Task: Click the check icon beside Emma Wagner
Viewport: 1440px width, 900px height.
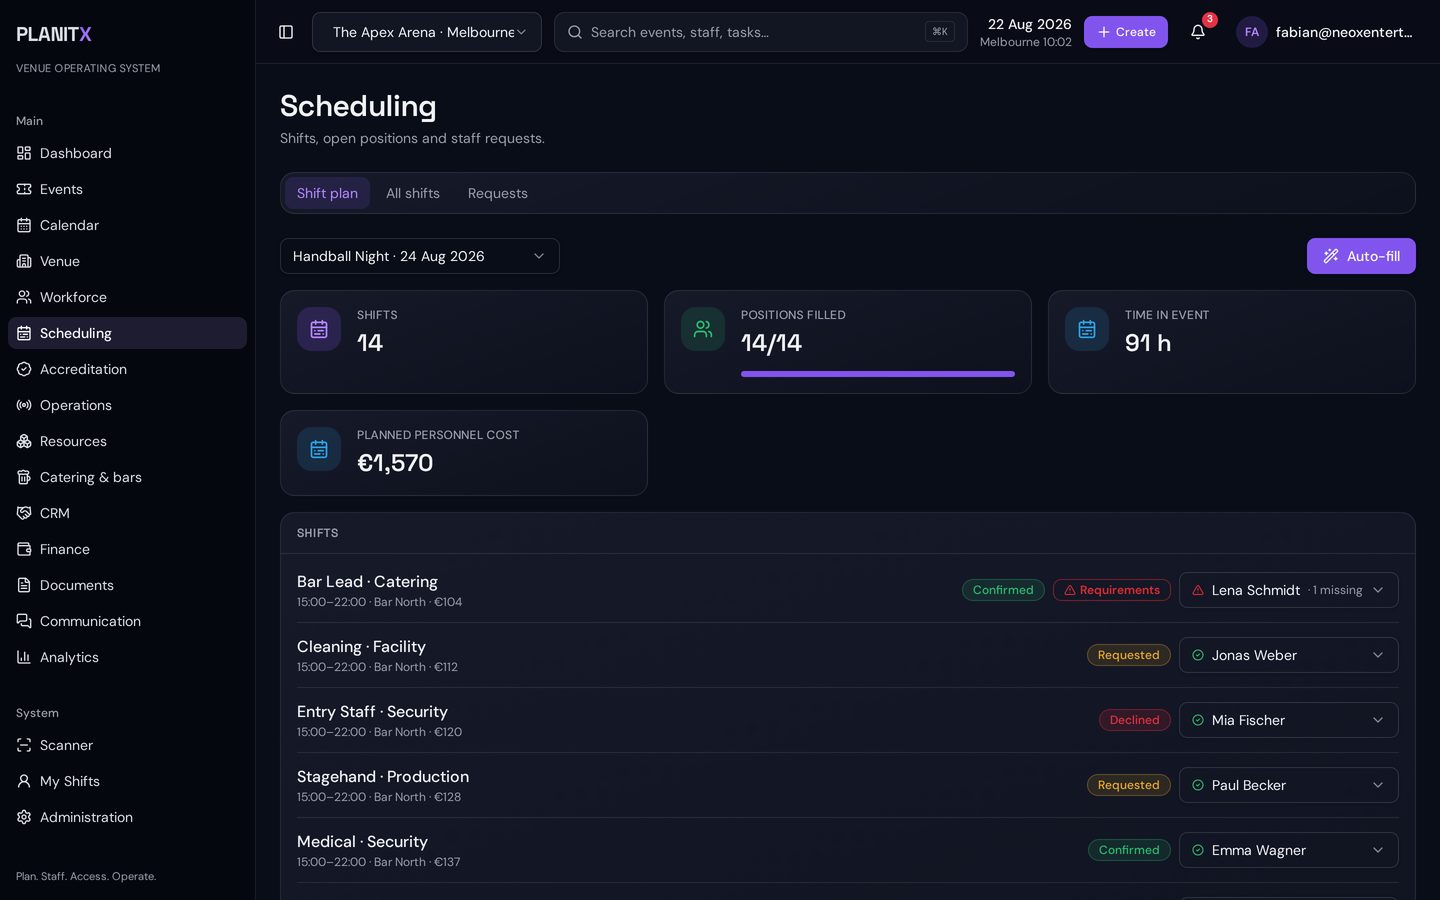Action: (x=1198, y=850)
